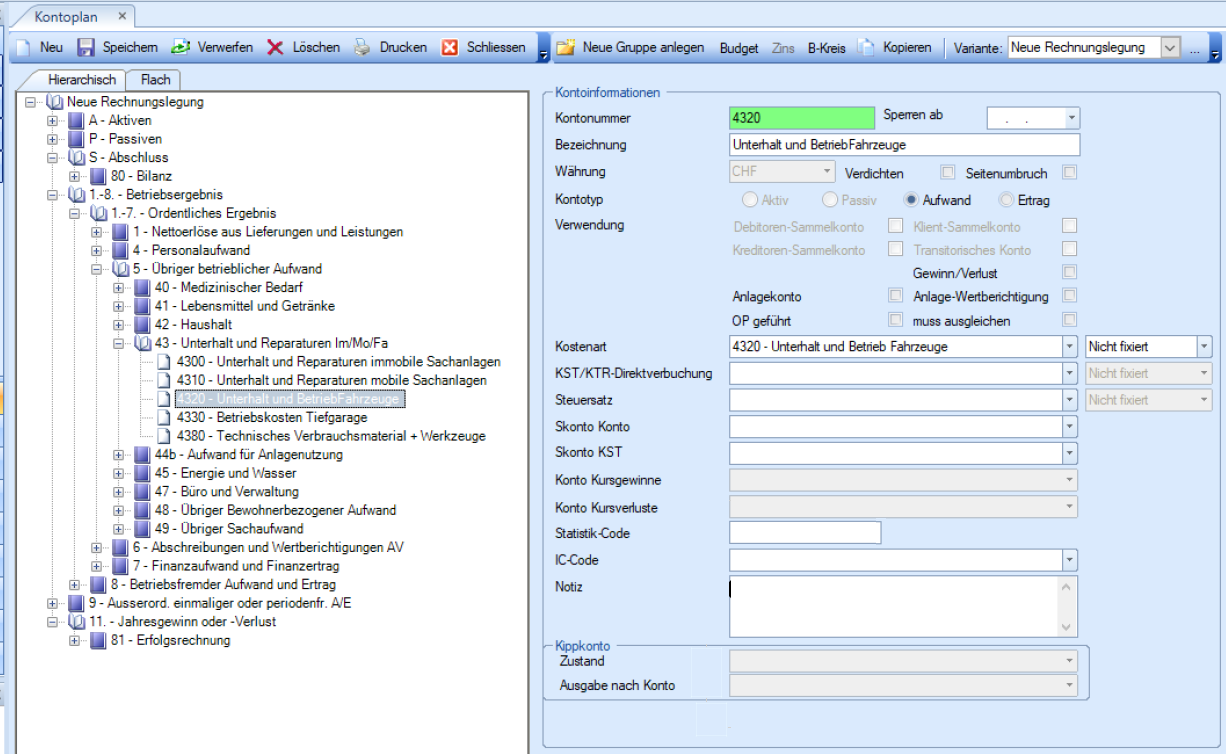1226x754 pixels.
Task: Click the Schliessen red close icon
Action: [450, 47]
